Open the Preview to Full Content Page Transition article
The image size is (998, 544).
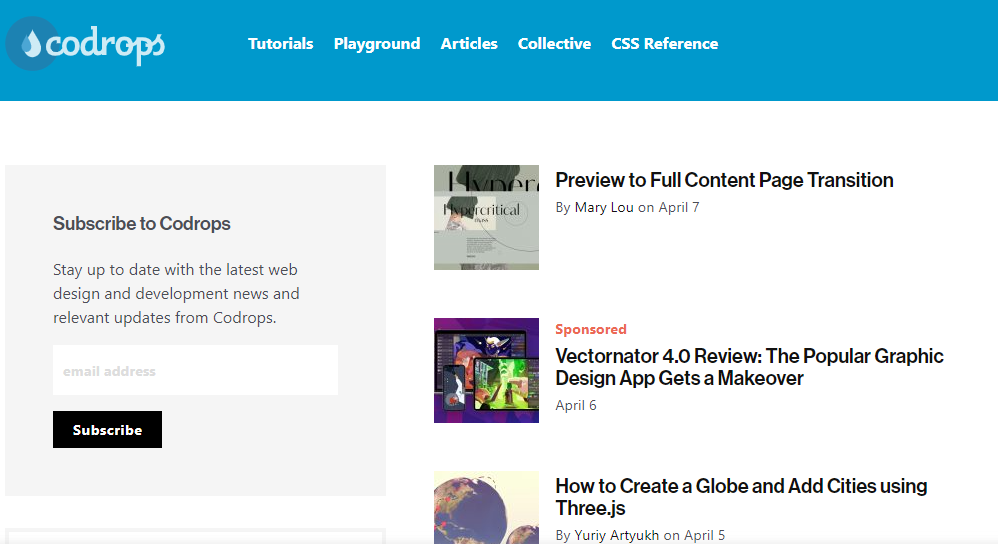(724, 180)
